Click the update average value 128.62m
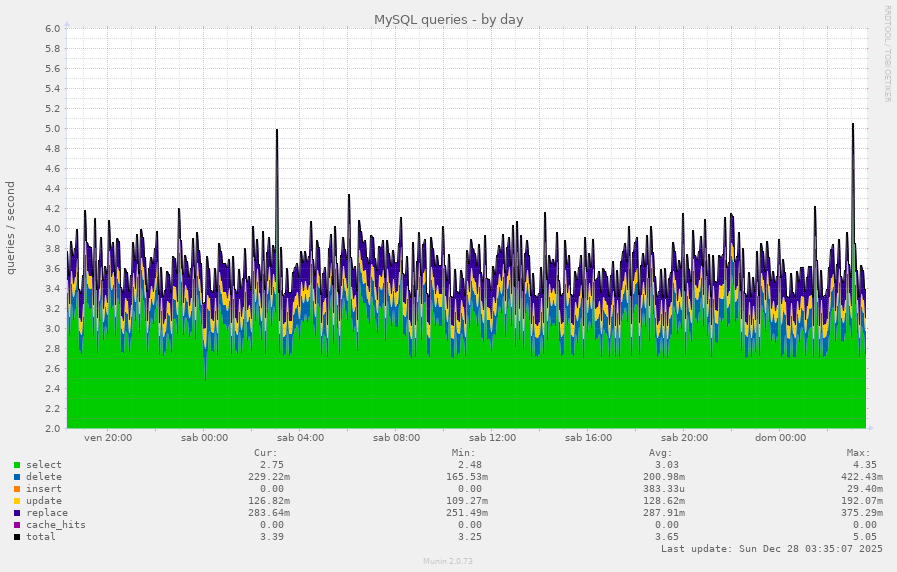Screen dimensions: 897x572 pyautogui.click(x=664, y=501)
